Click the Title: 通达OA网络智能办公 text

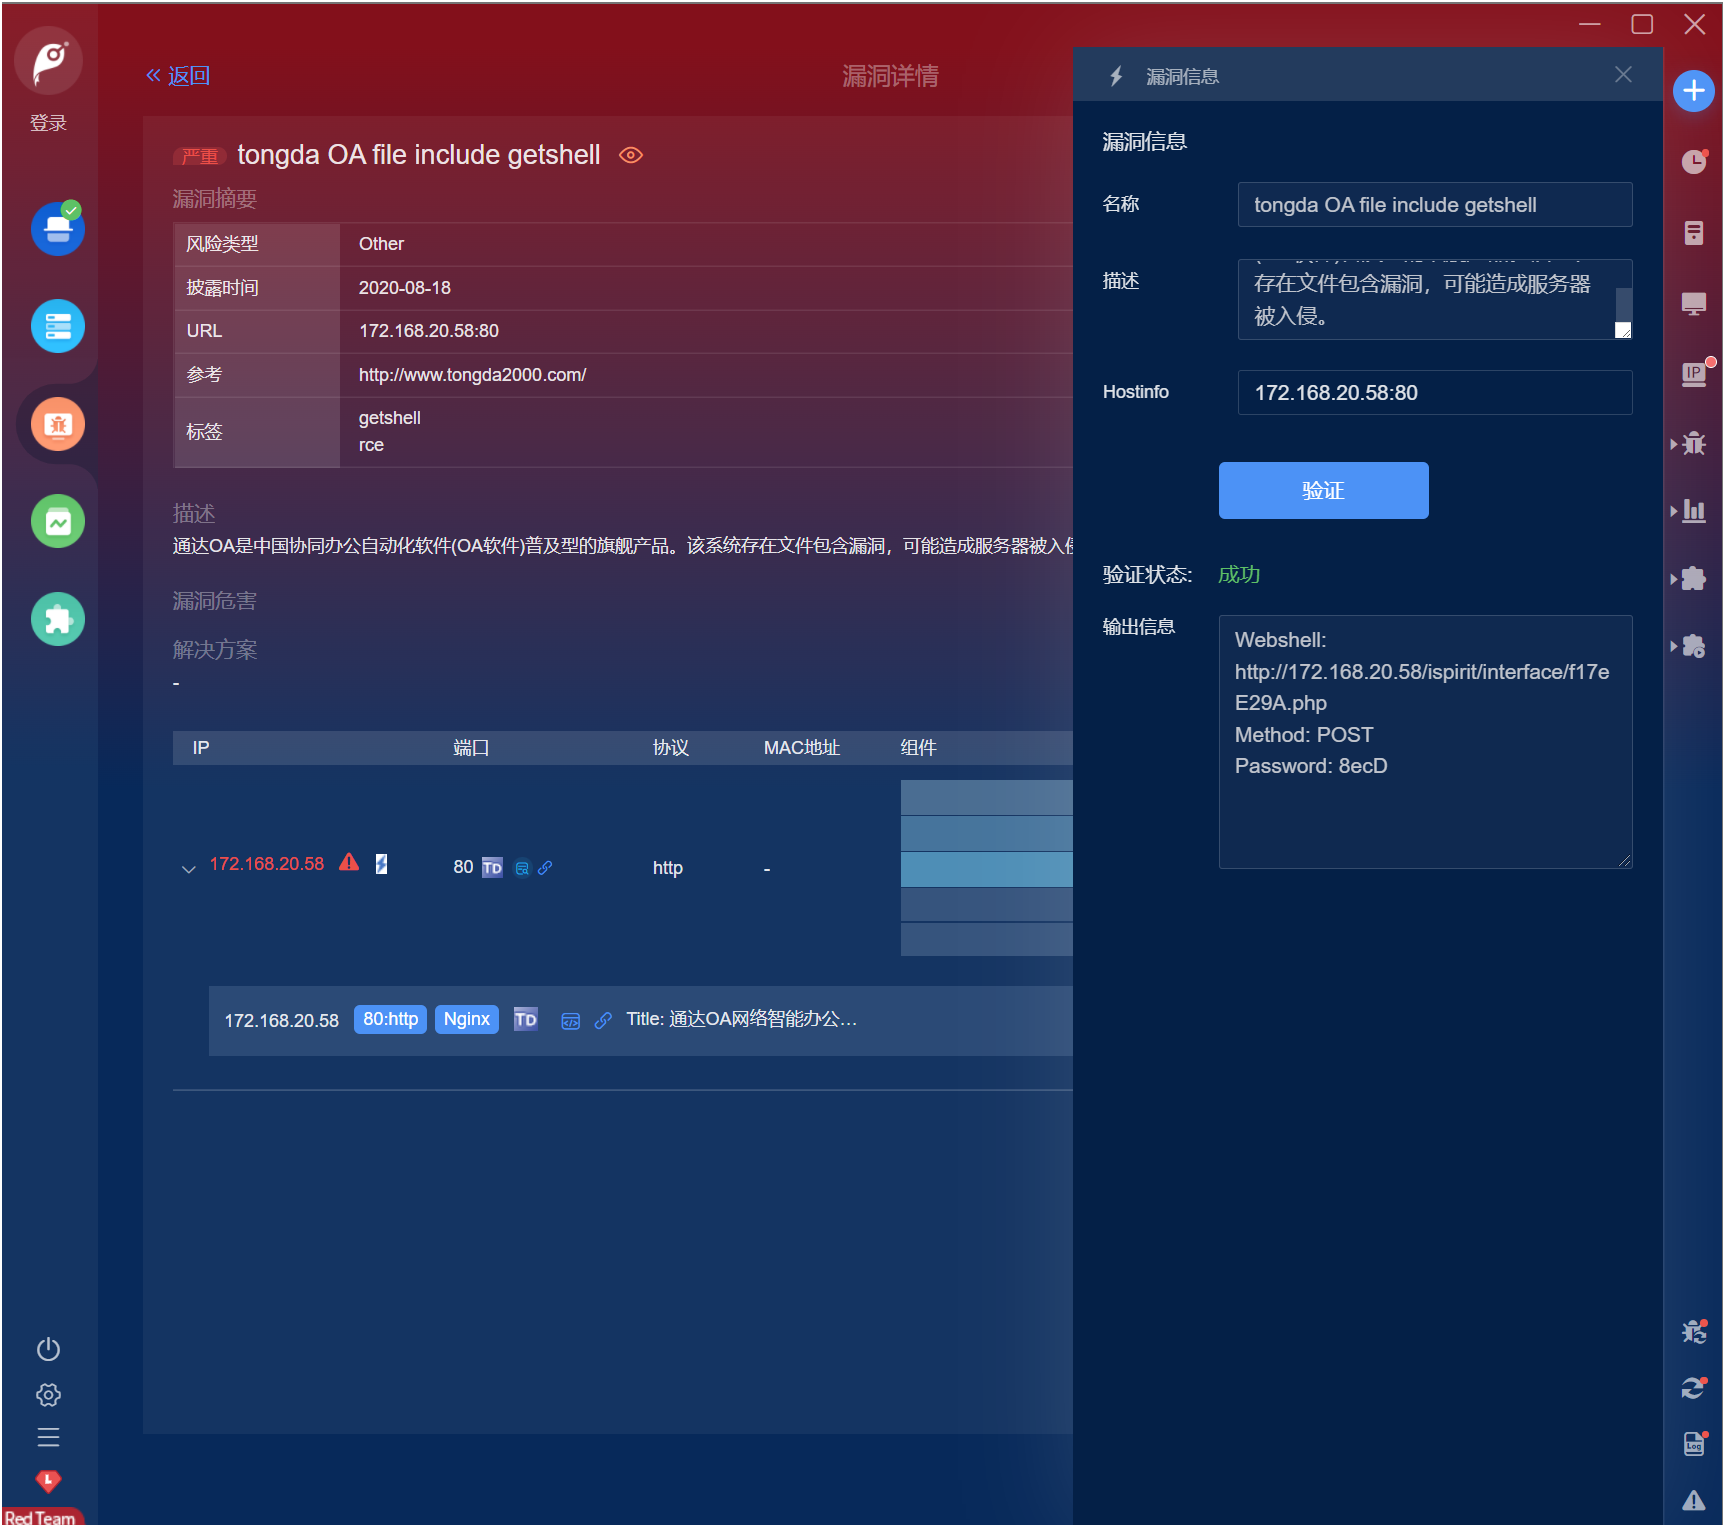pyautogui.click(x=742, y=1019)
